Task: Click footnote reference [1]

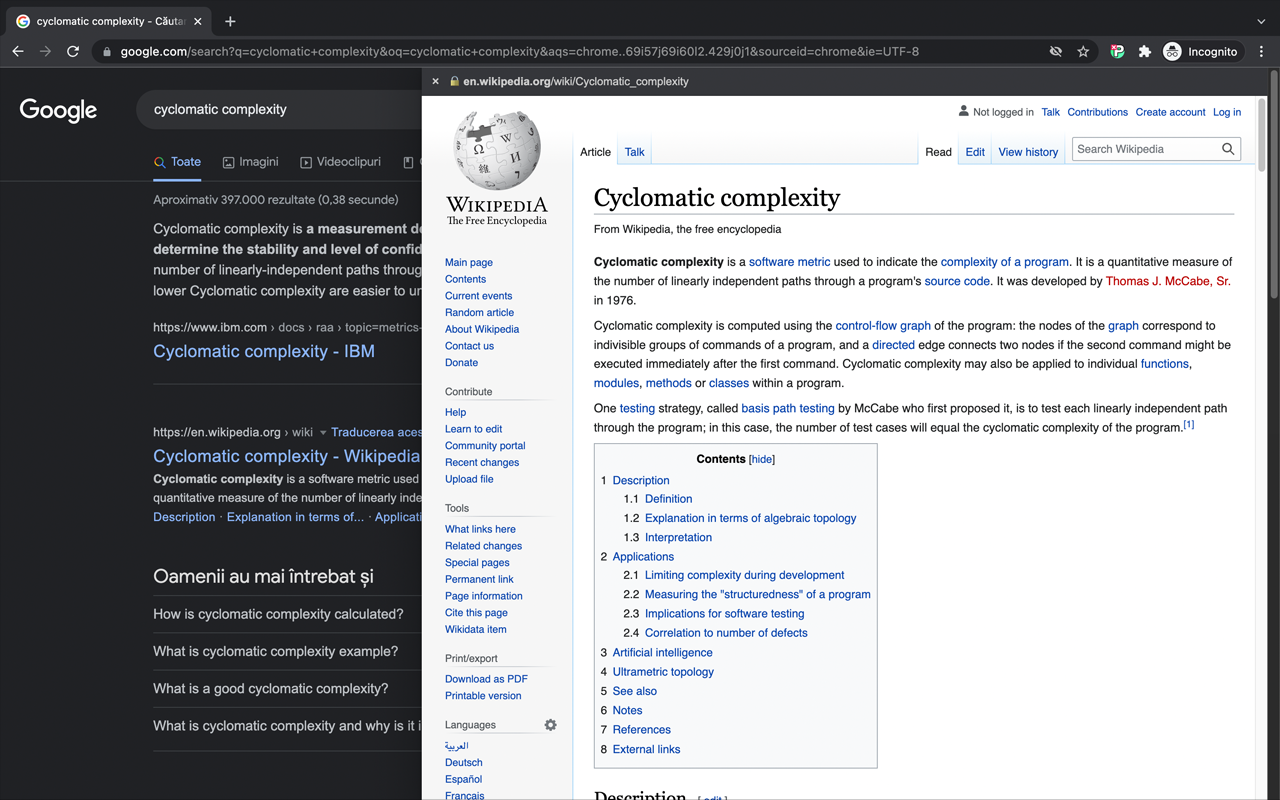Action: click(x=1189, y=424)
